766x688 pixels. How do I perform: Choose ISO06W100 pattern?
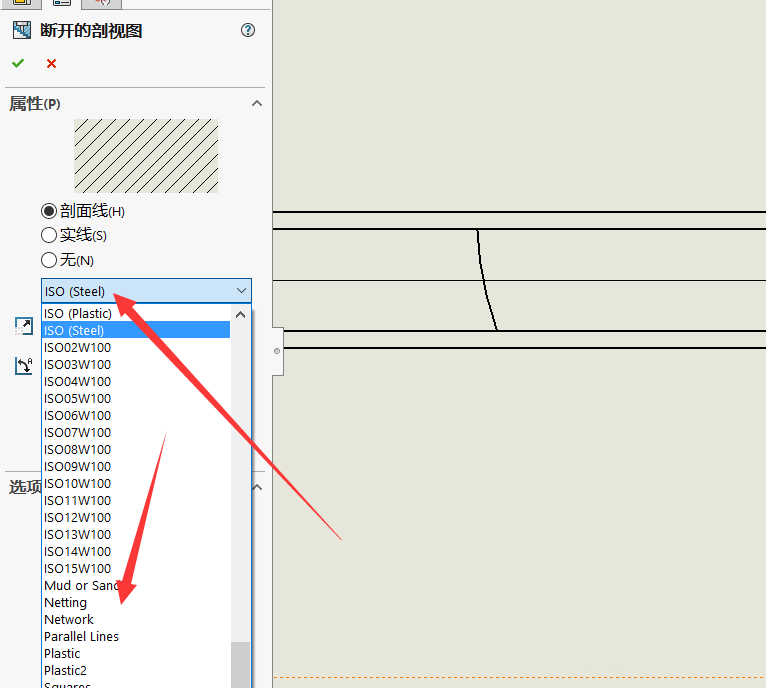point(136,415)
